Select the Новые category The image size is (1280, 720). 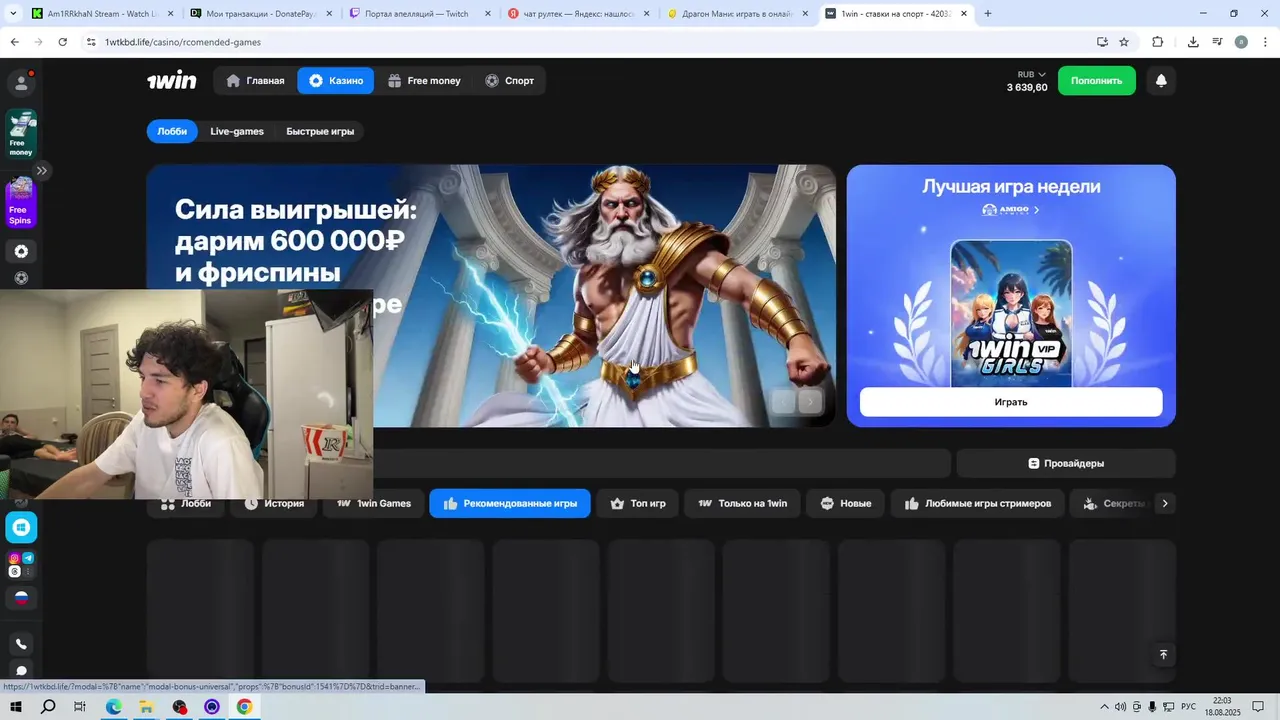[x=846, y=503]
